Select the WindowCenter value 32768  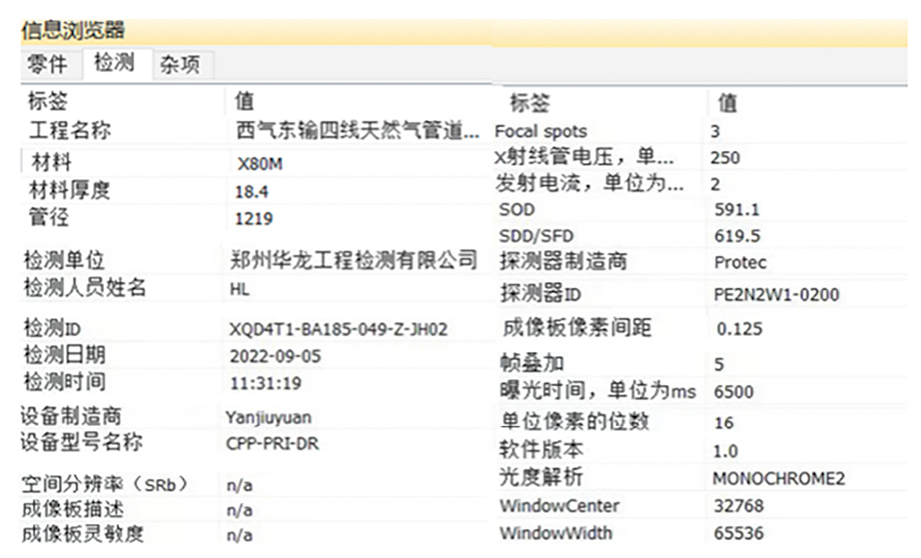737,506
